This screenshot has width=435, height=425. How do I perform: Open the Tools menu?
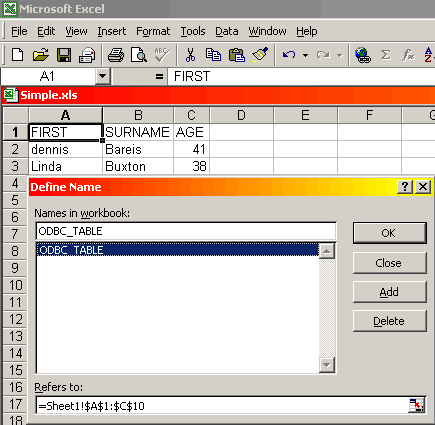(193, 31)
